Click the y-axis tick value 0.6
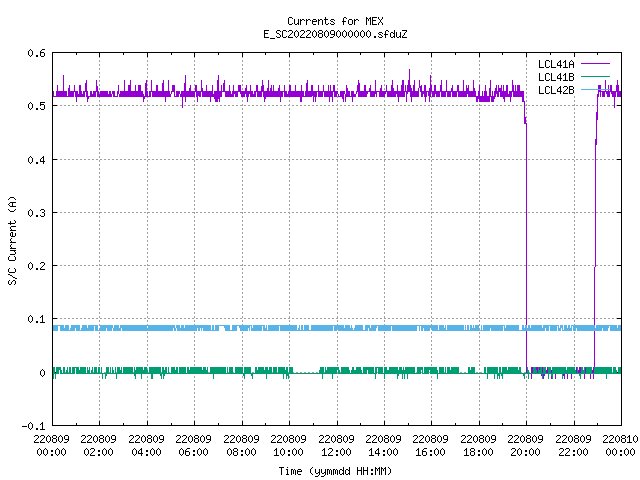 36,53
